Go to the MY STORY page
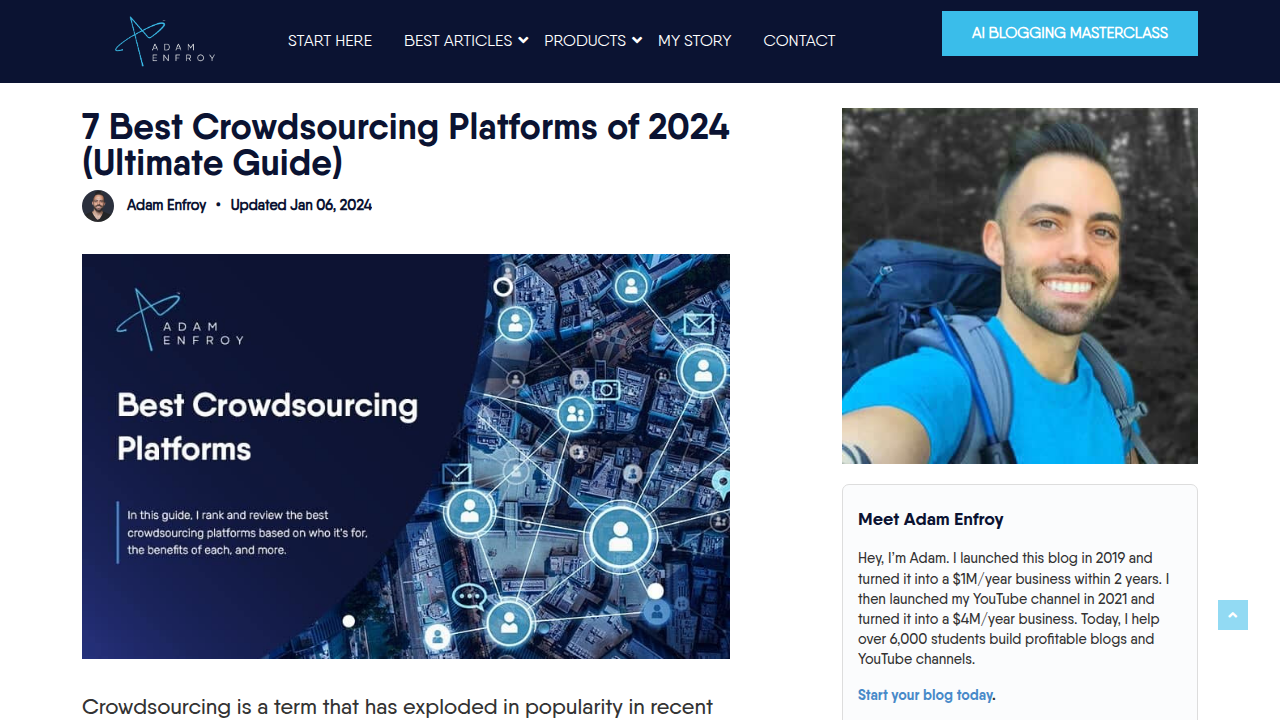 [x=695, y=41]
